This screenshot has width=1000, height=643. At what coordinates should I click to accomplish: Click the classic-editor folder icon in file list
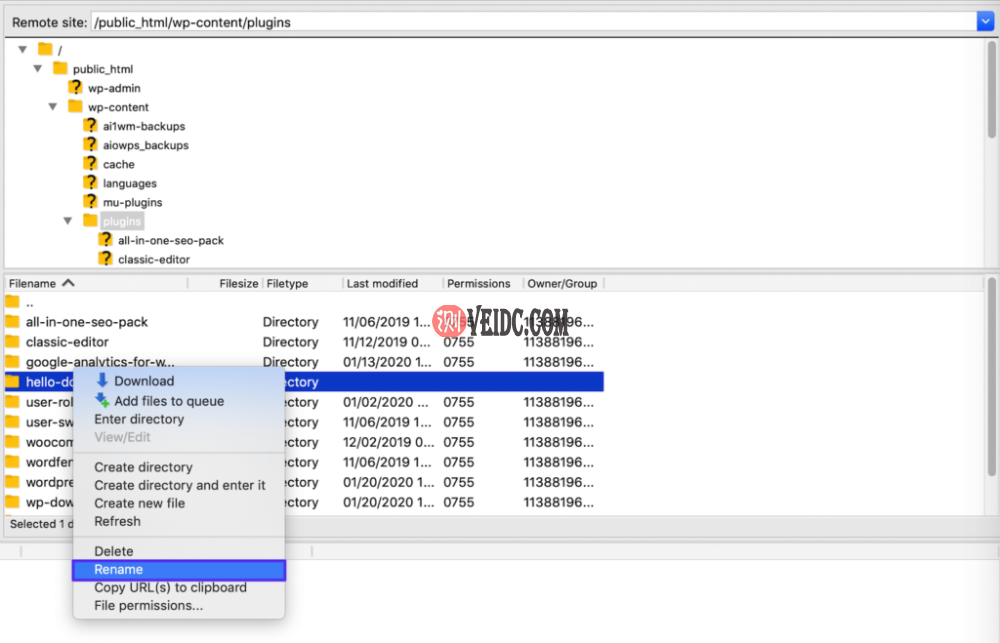coord(12,342)
